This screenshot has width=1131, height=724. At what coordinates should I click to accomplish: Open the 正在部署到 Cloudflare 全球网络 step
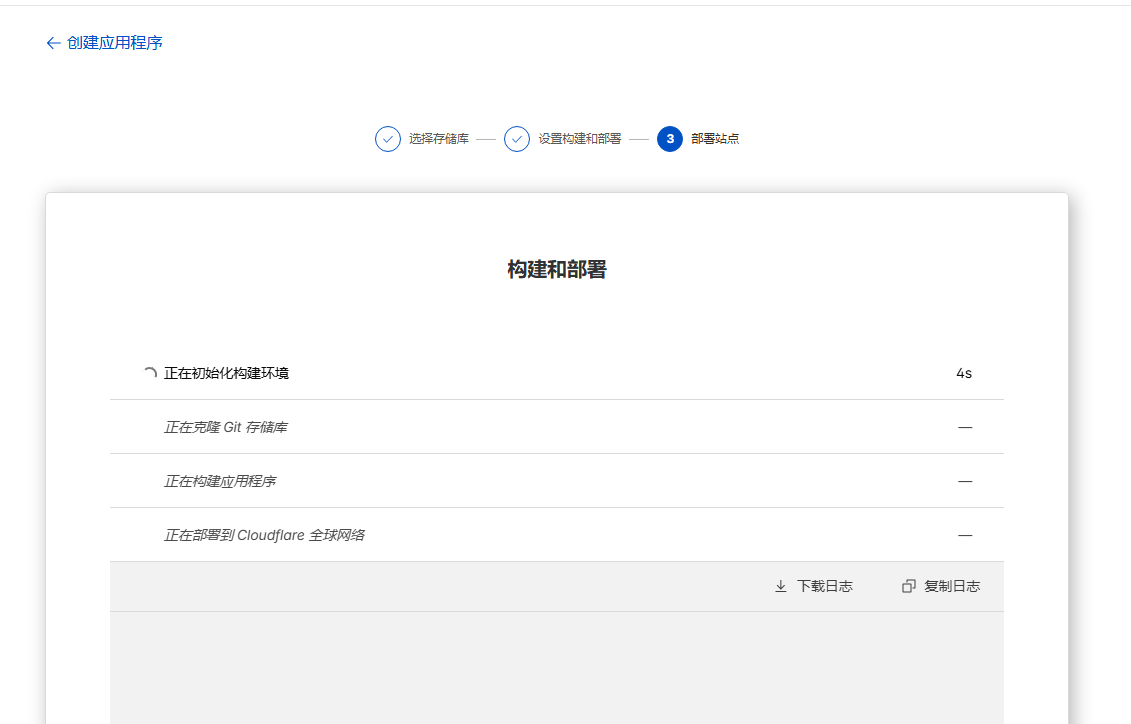264,535
